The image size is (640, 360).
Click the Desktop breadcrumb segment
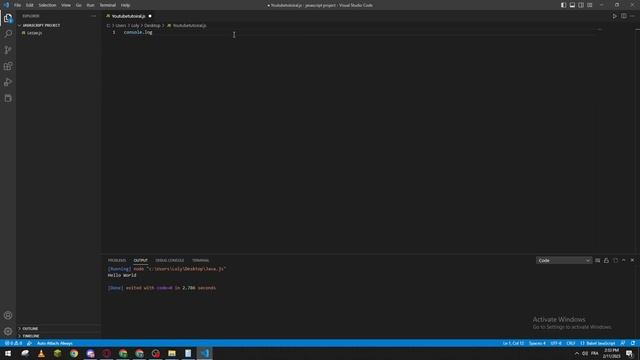(152, 25)
